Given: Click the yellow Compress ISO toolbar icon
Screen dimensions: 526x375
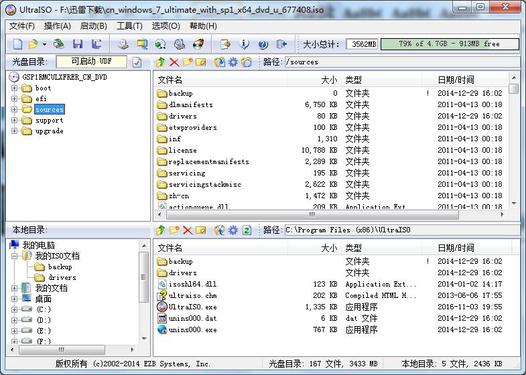Looking at the screenshot, I should point(142,44).
